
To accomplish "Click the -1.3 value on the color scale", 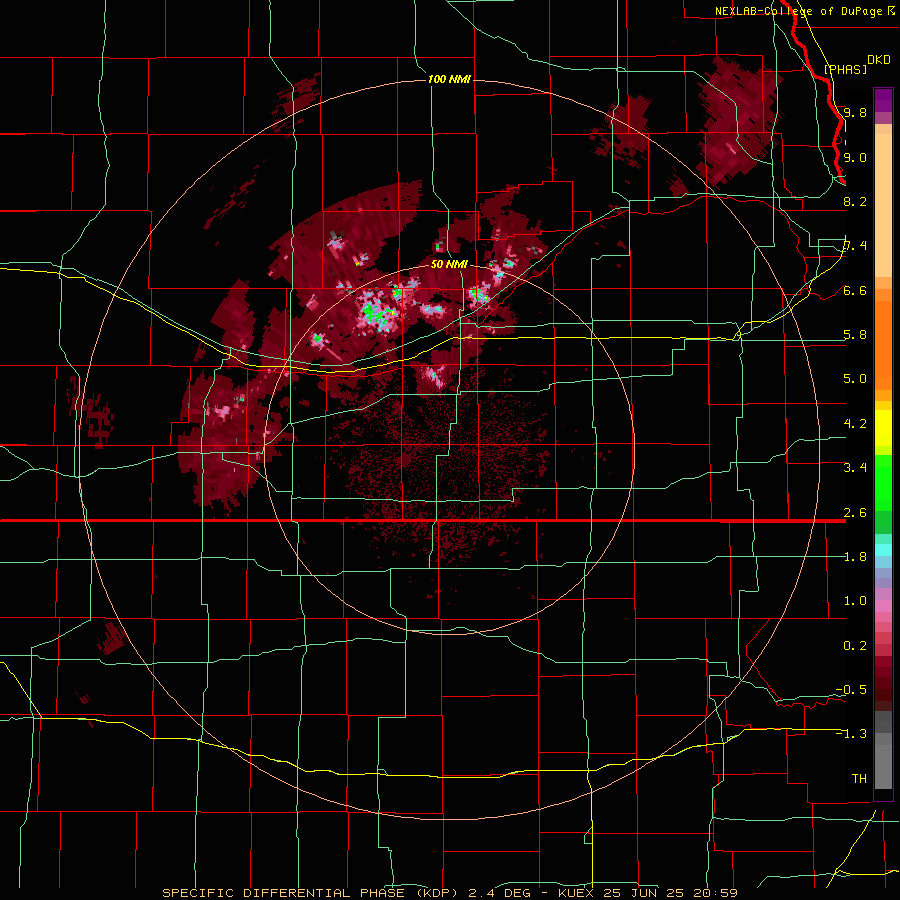I will tap(851, 734).
